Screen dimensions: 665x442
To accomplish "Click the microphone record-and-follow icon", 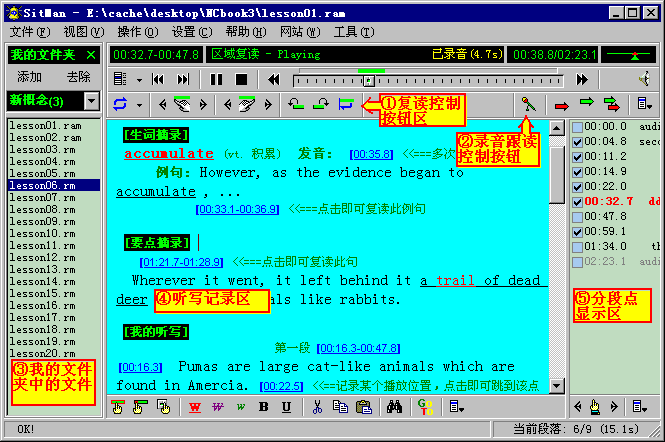I will 528,104.
